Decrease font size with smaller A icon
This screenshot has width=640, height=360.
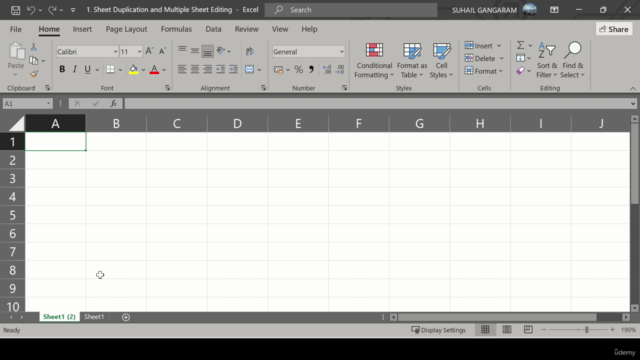162,51
